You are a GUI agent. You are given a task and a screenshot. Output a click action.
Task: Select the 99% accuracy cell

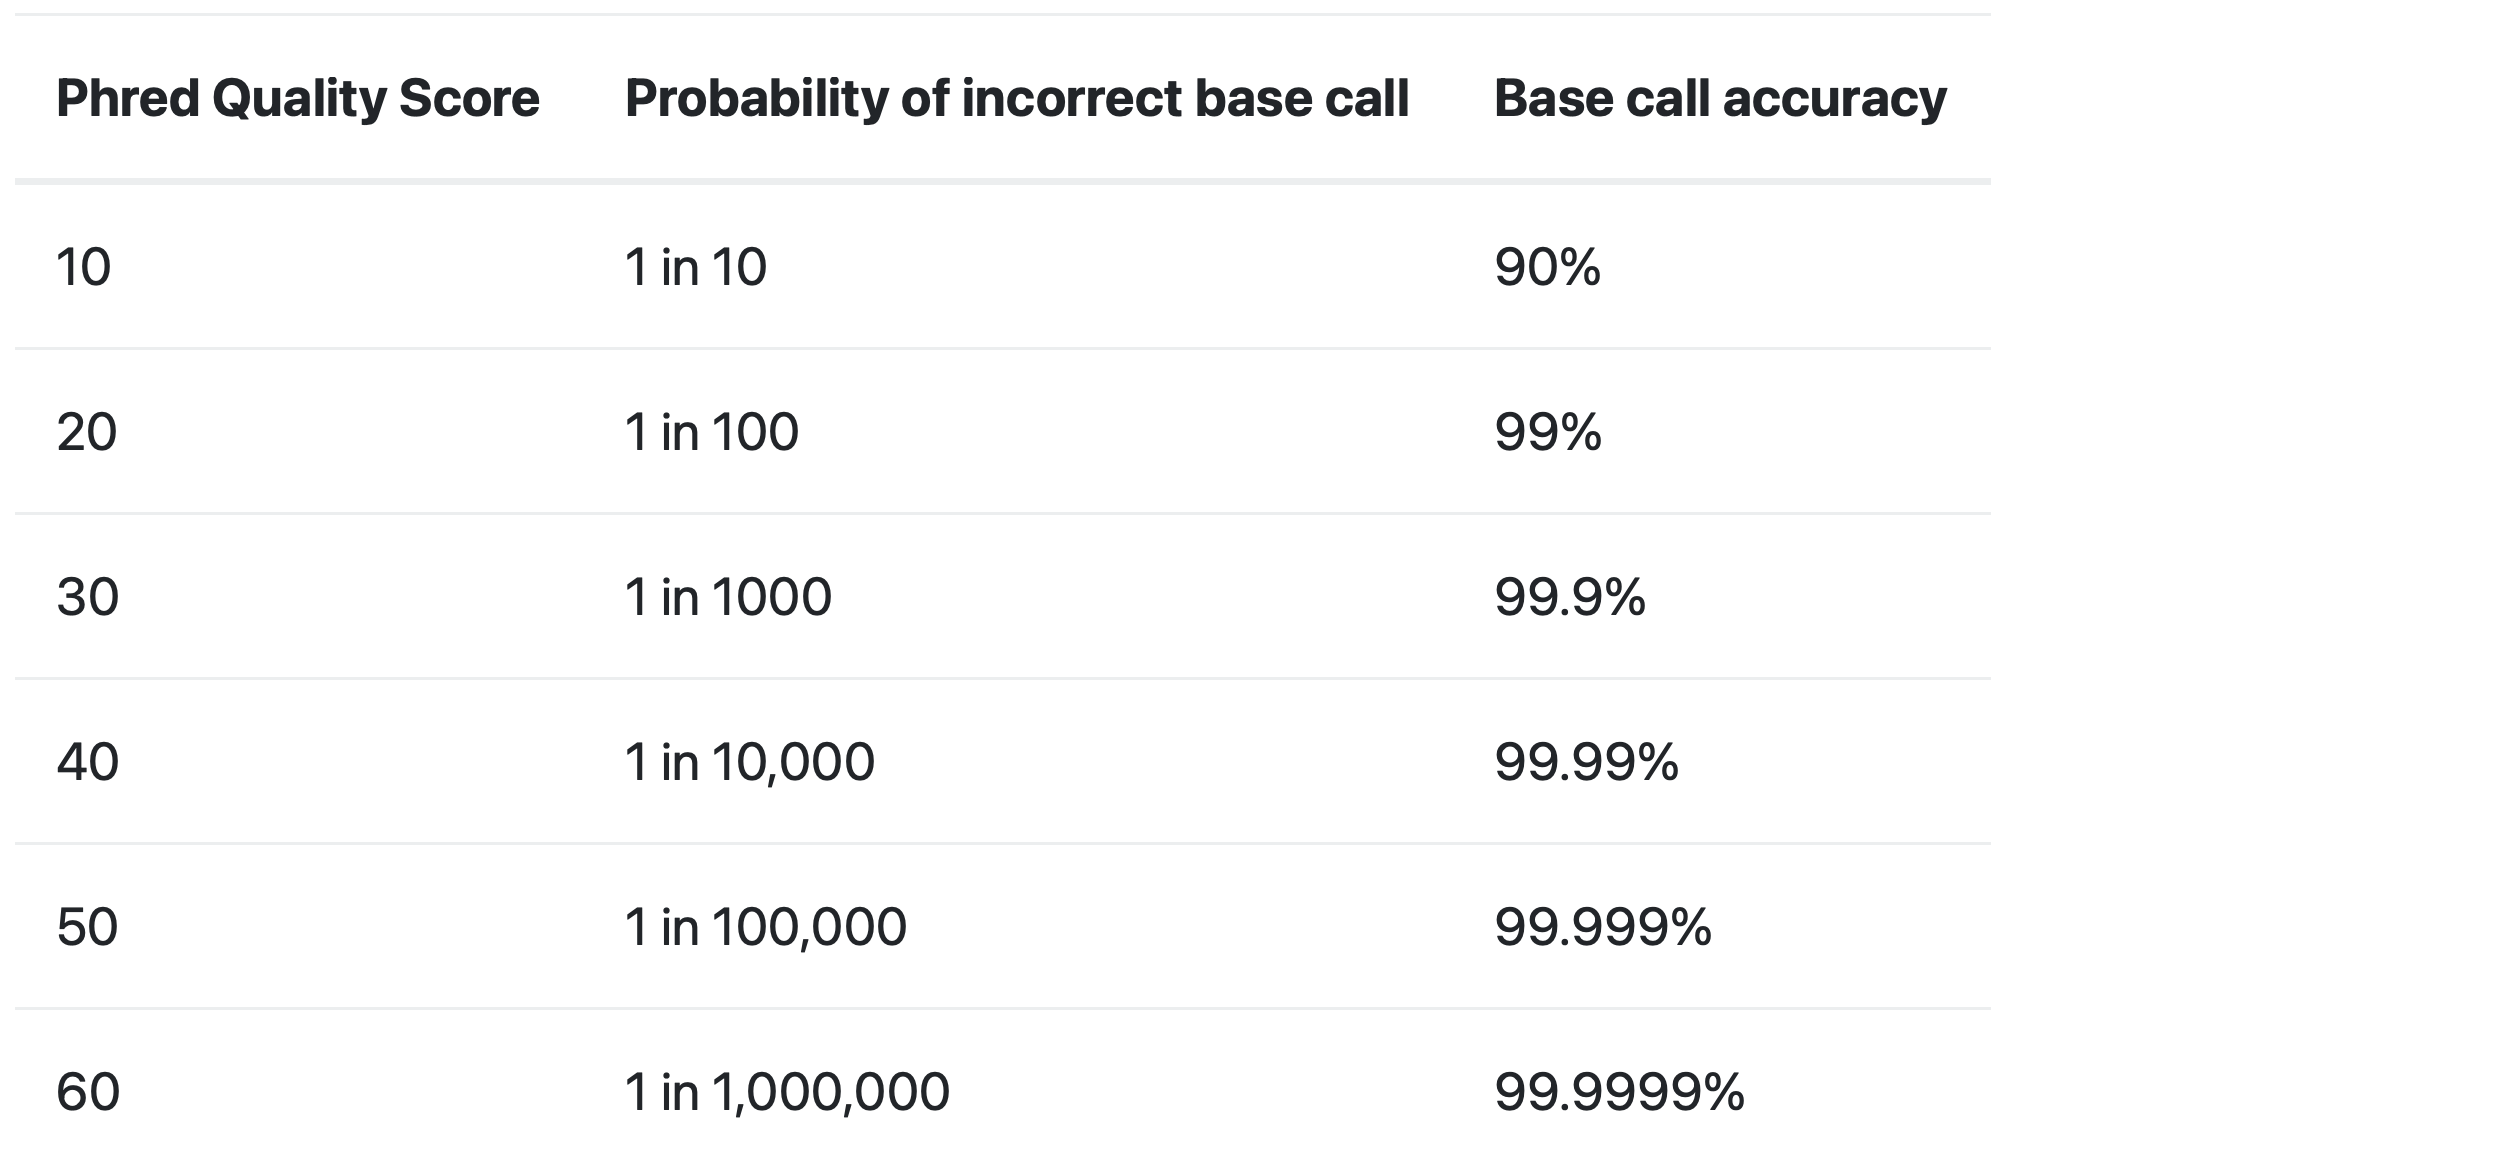coord(1547,432)
